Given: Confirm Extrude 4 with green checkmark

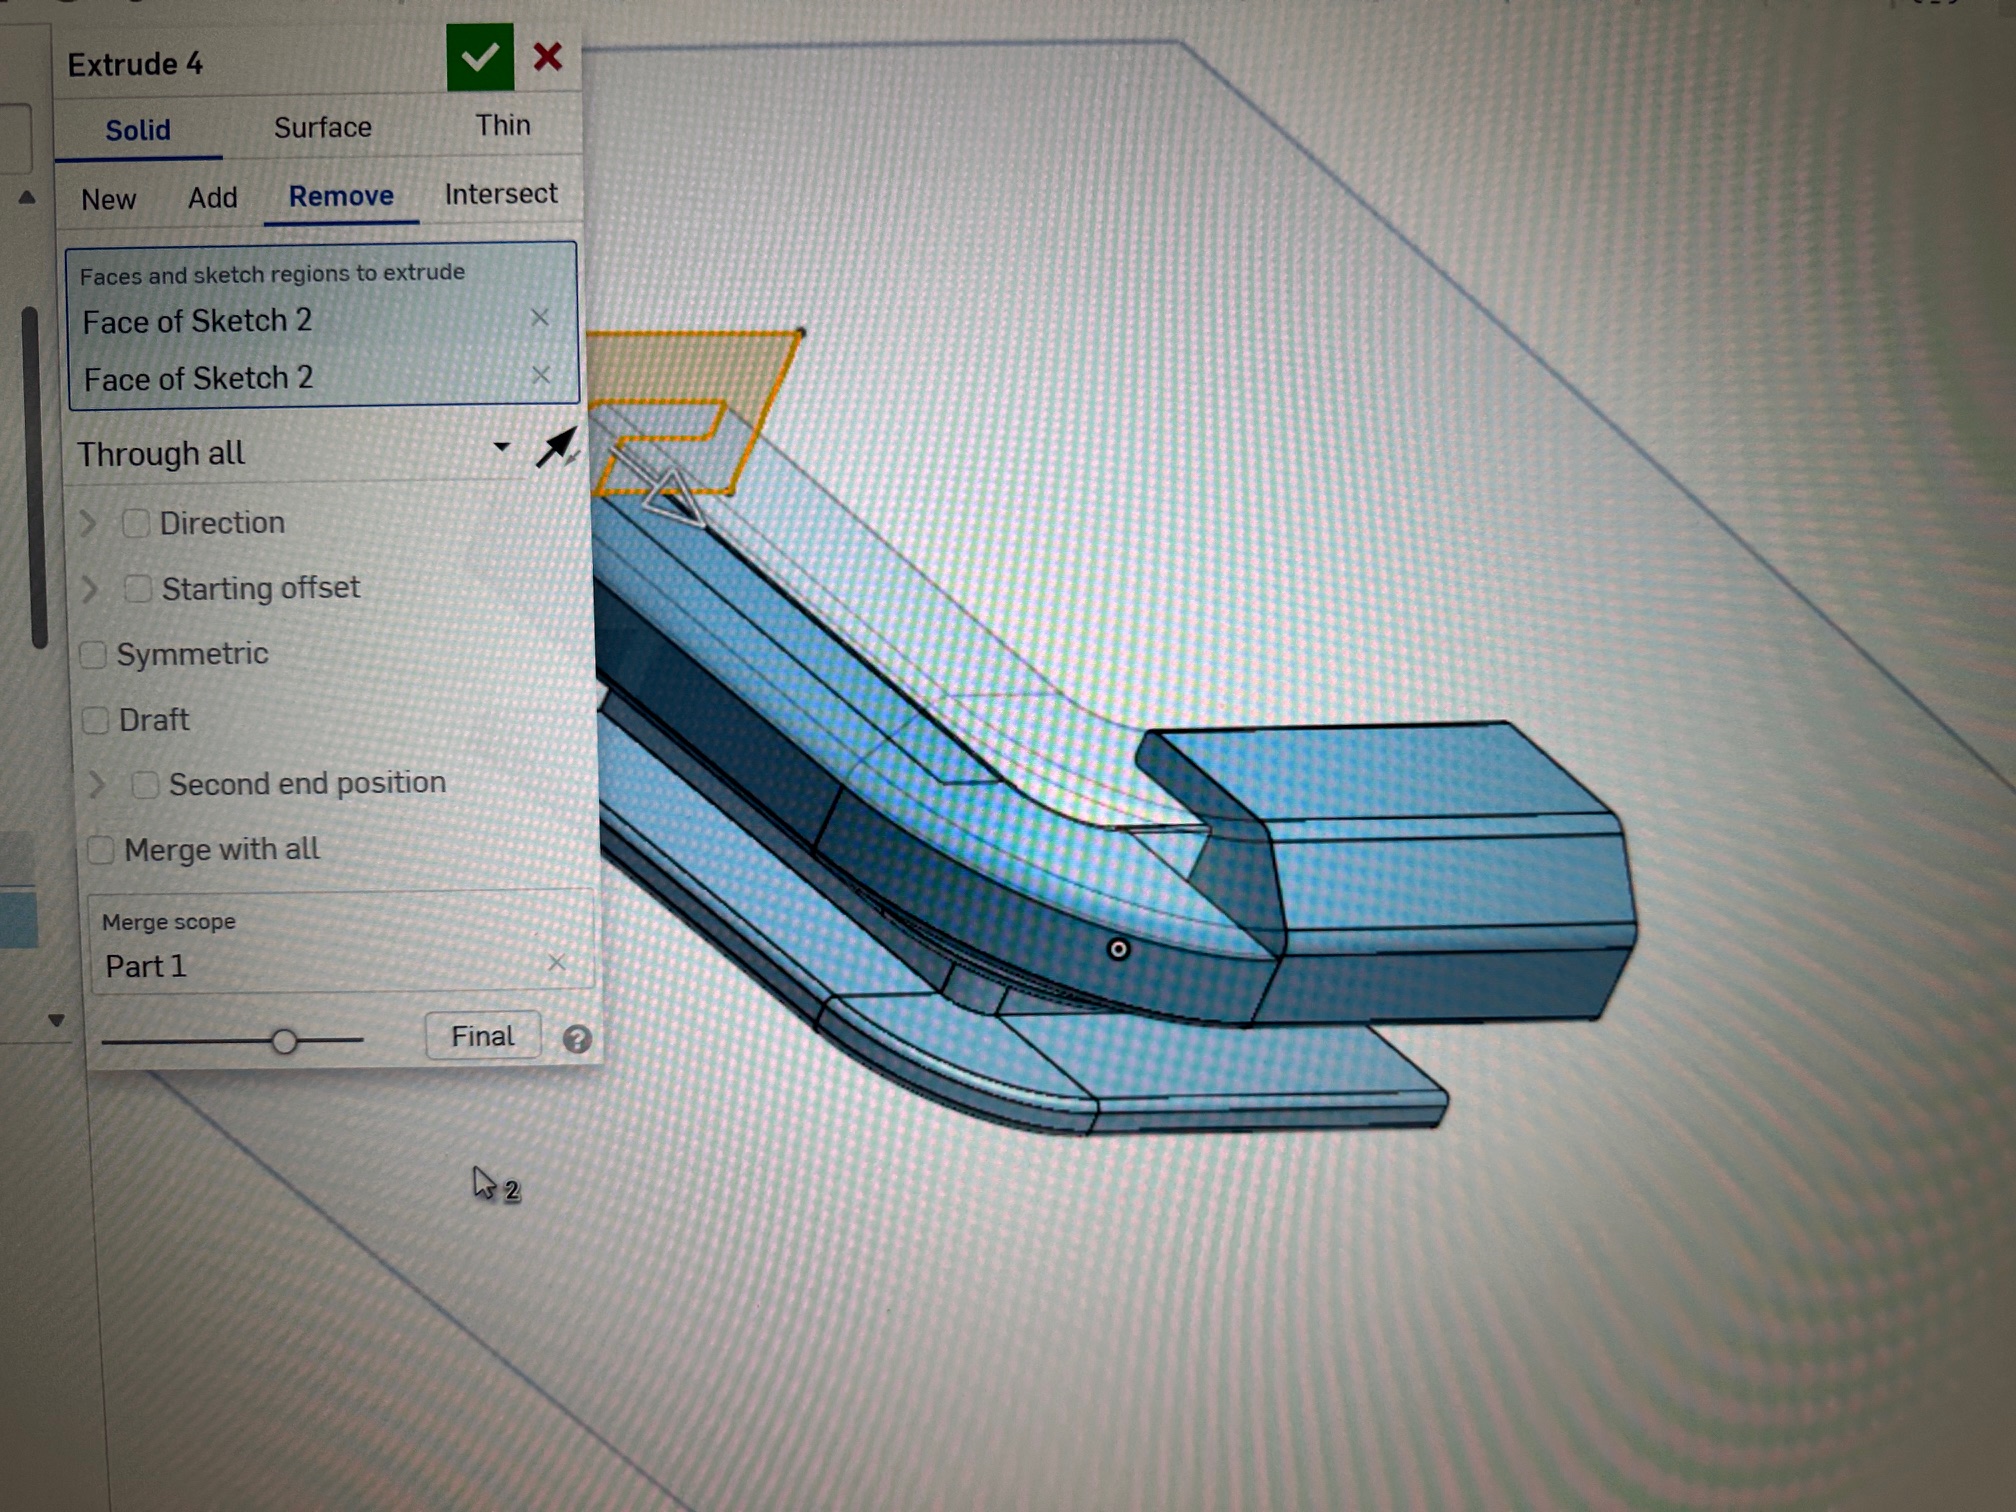Looking at the screenshot, I should (x=480, y=57).
